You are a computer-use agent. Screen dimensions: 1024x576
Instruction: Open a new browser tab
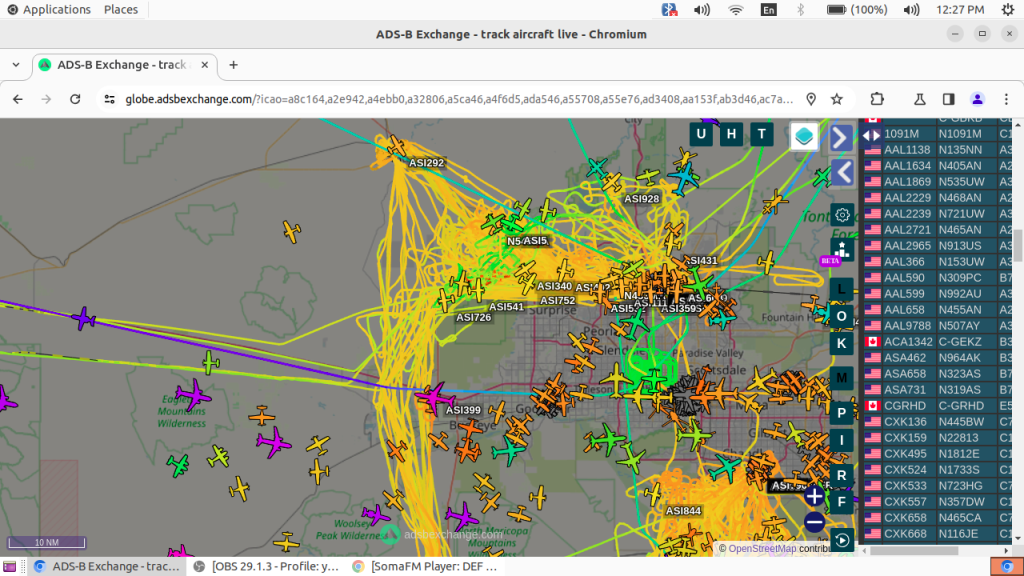(x=233, y=65)
